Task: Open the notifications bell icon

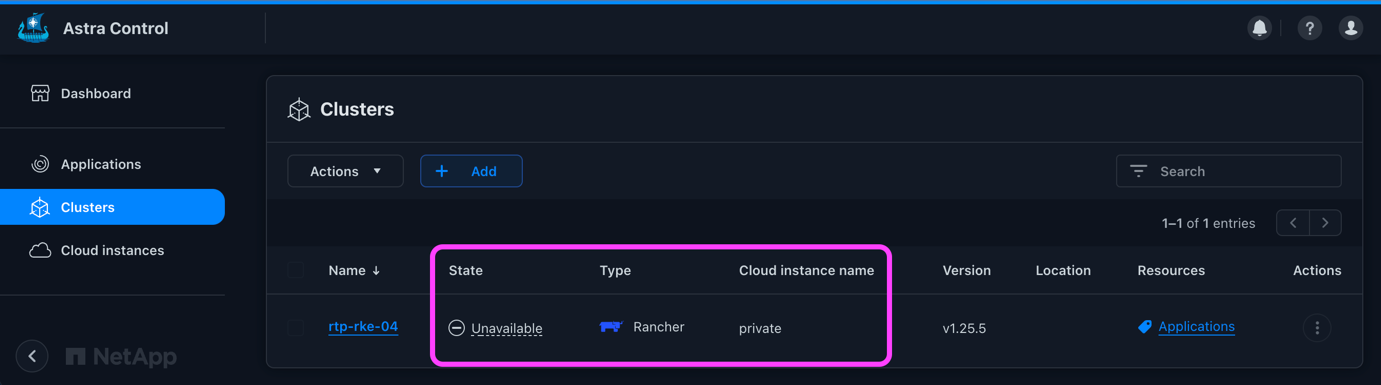Action: 1260,28
